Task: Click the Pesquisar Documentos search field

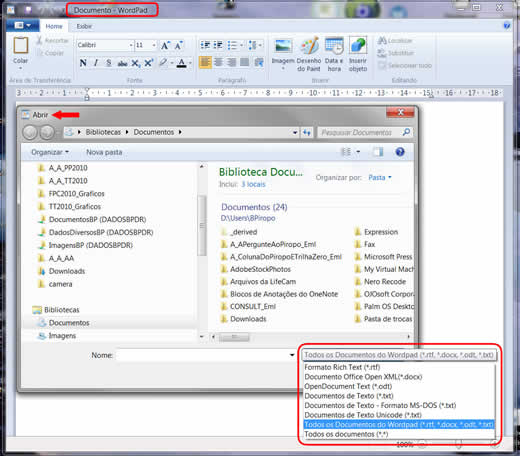Action: tap(360, 132)
